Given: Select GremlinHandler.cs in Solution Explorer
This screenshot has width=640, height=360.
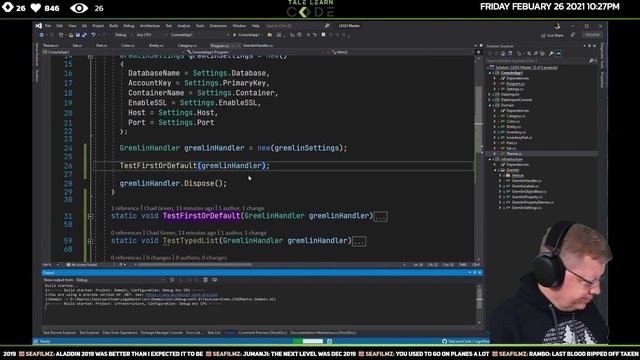Looking at the screenshot, I should coord(527,181).
